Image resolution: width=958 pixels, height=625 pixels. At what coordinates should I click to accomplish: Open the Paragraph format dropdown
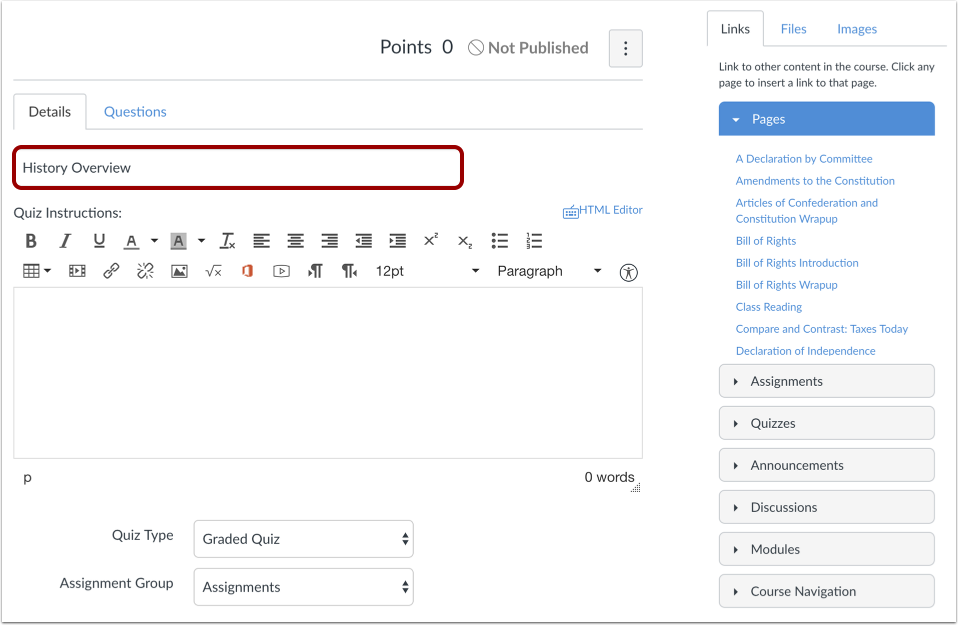click(x=549, y=271)
